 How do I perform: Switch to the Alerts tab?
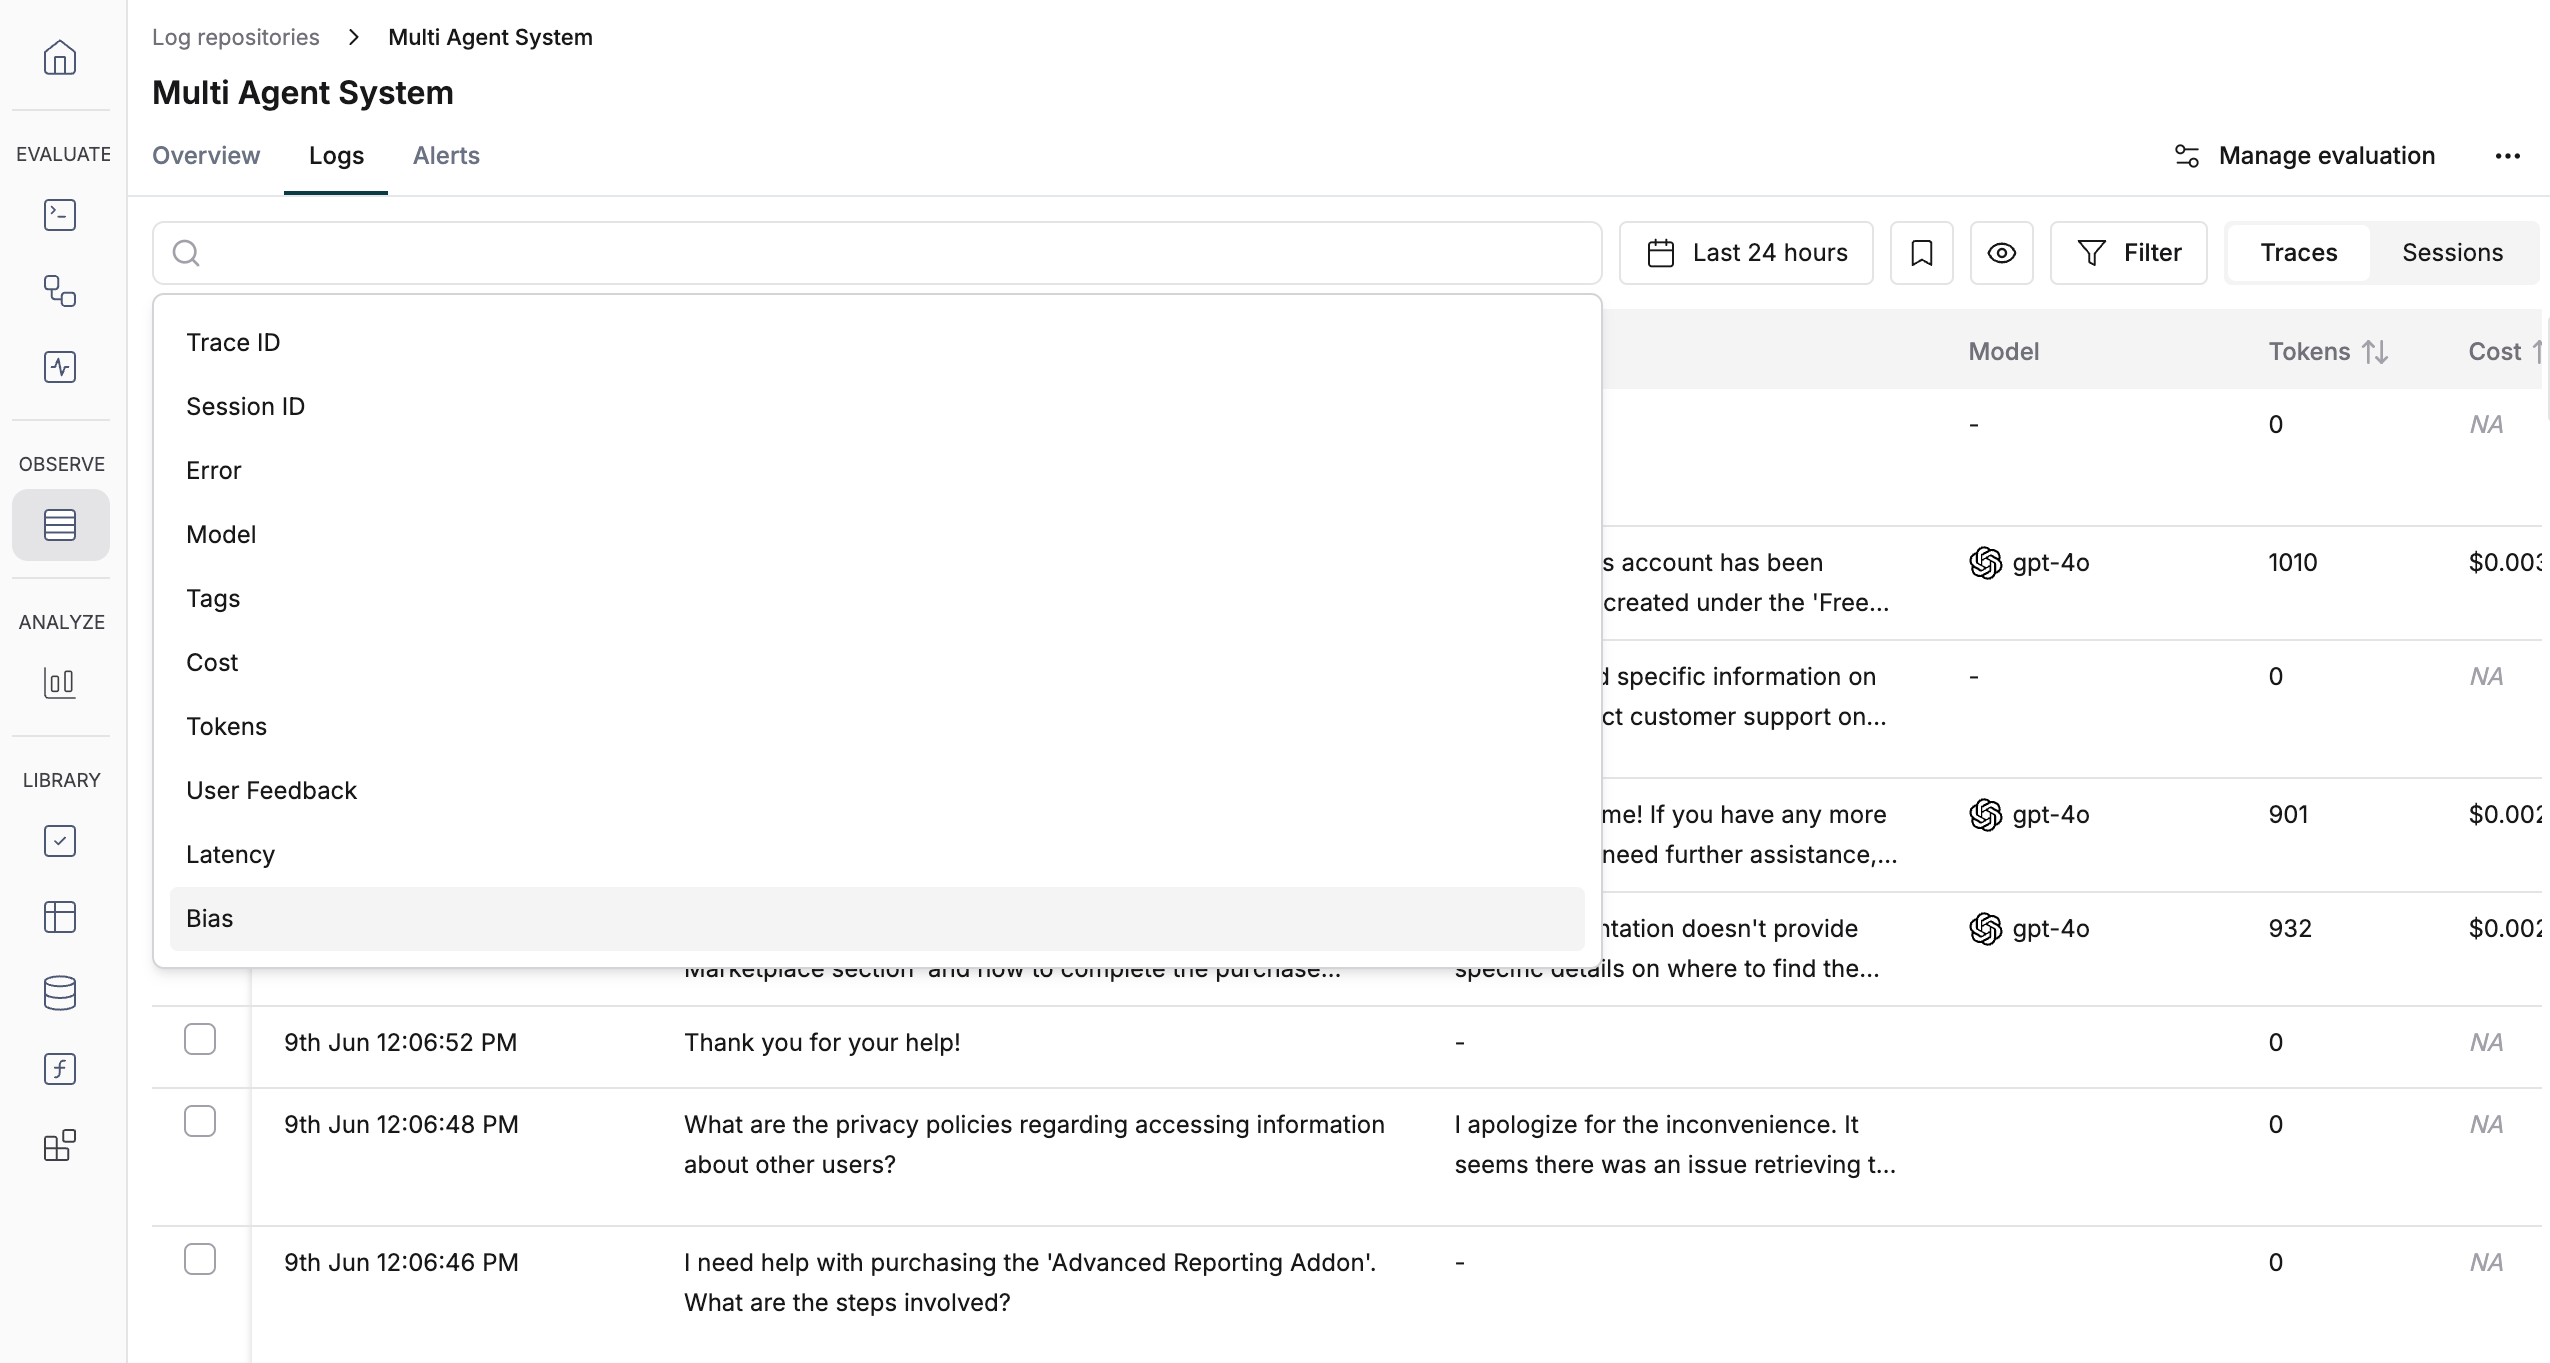coord(446,156)
